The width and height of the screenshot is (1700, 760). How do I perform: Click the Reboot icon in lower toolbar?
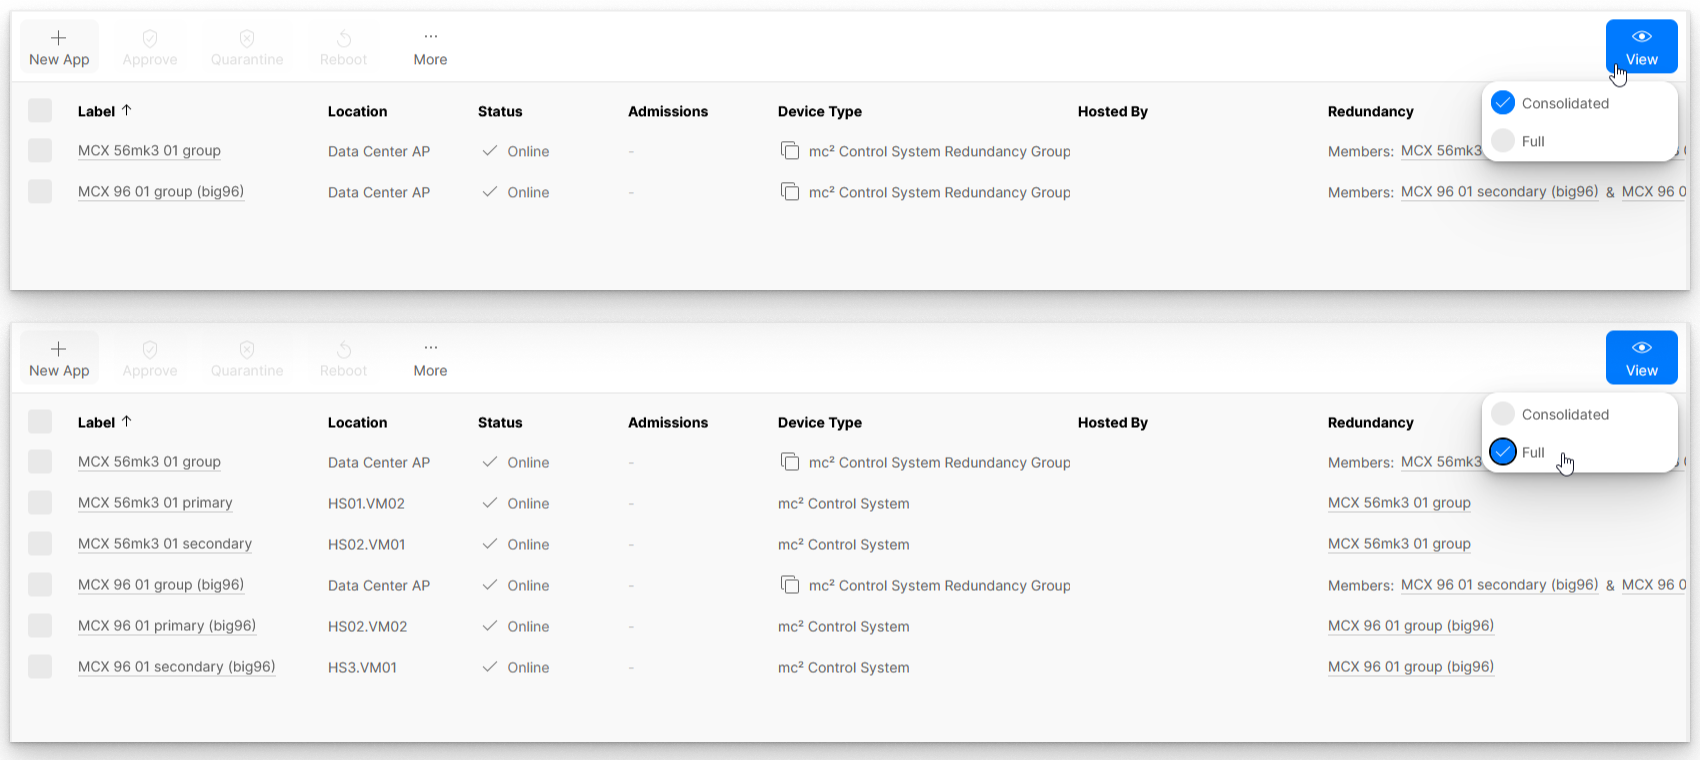[343, 349]
